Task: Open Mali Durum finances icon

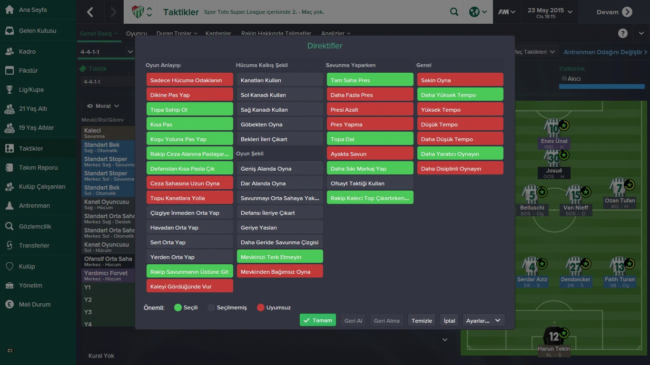Action: pyautogui.click(x=9, y=304)
